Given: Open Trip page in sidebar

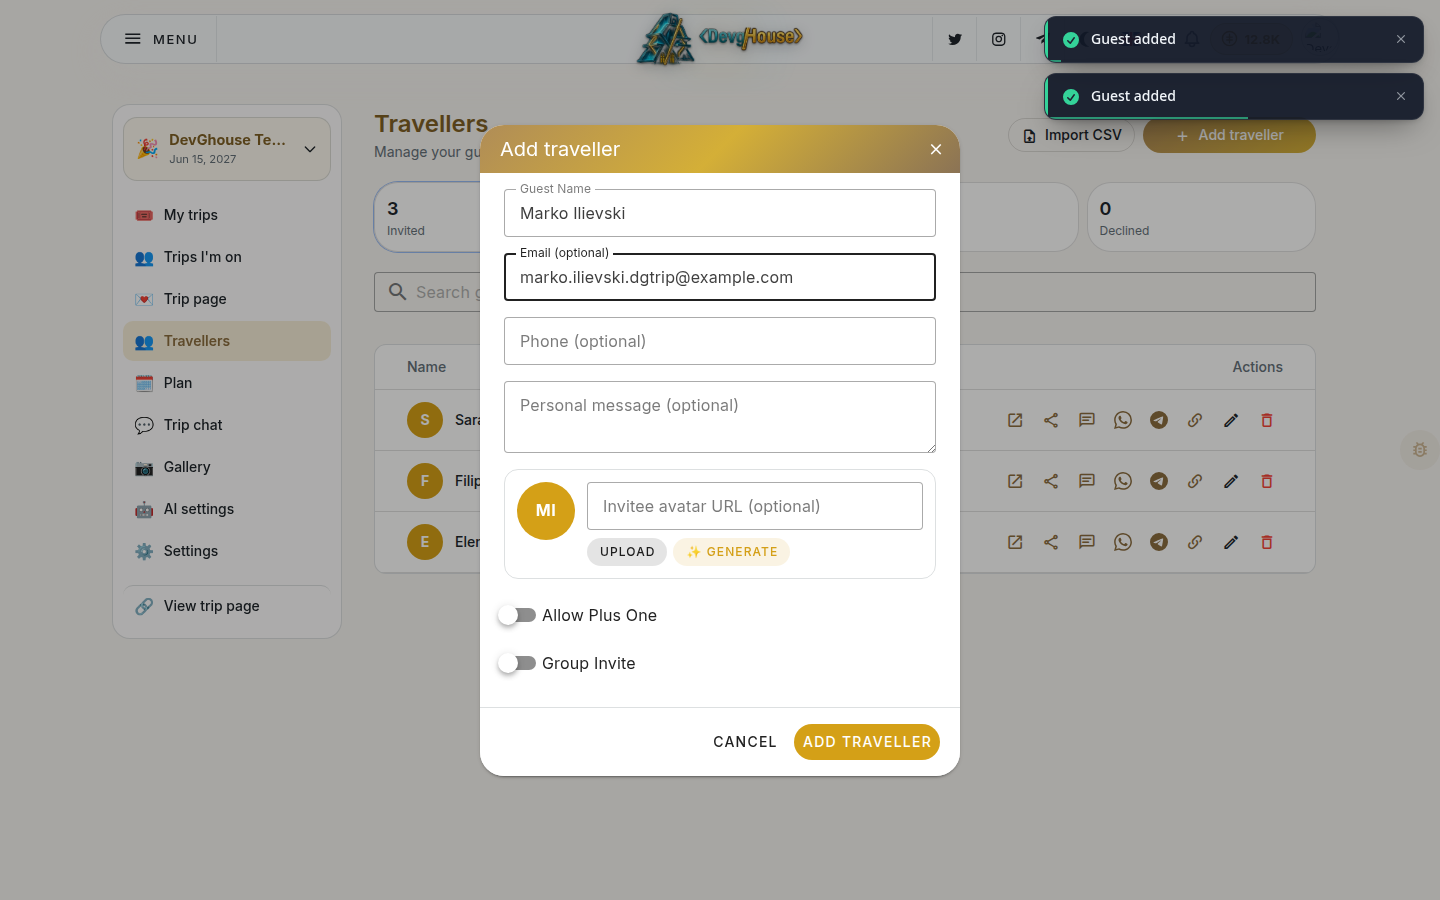Looking at the screenshot, I should click(227, 299).
